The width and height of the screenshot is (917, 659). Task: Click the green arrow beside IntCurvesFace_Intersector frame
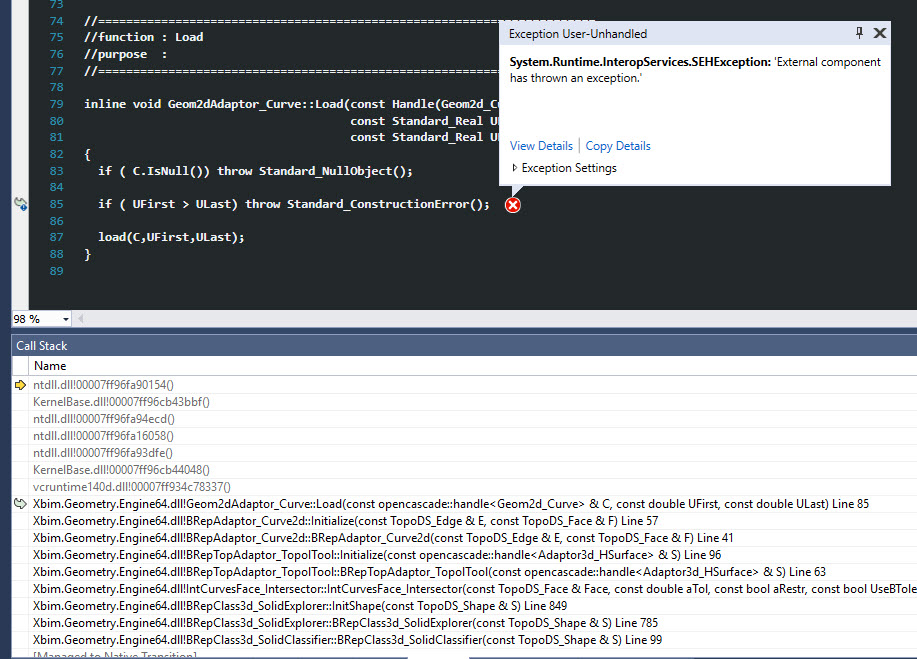pyautogui.click(x=22, y=589)
